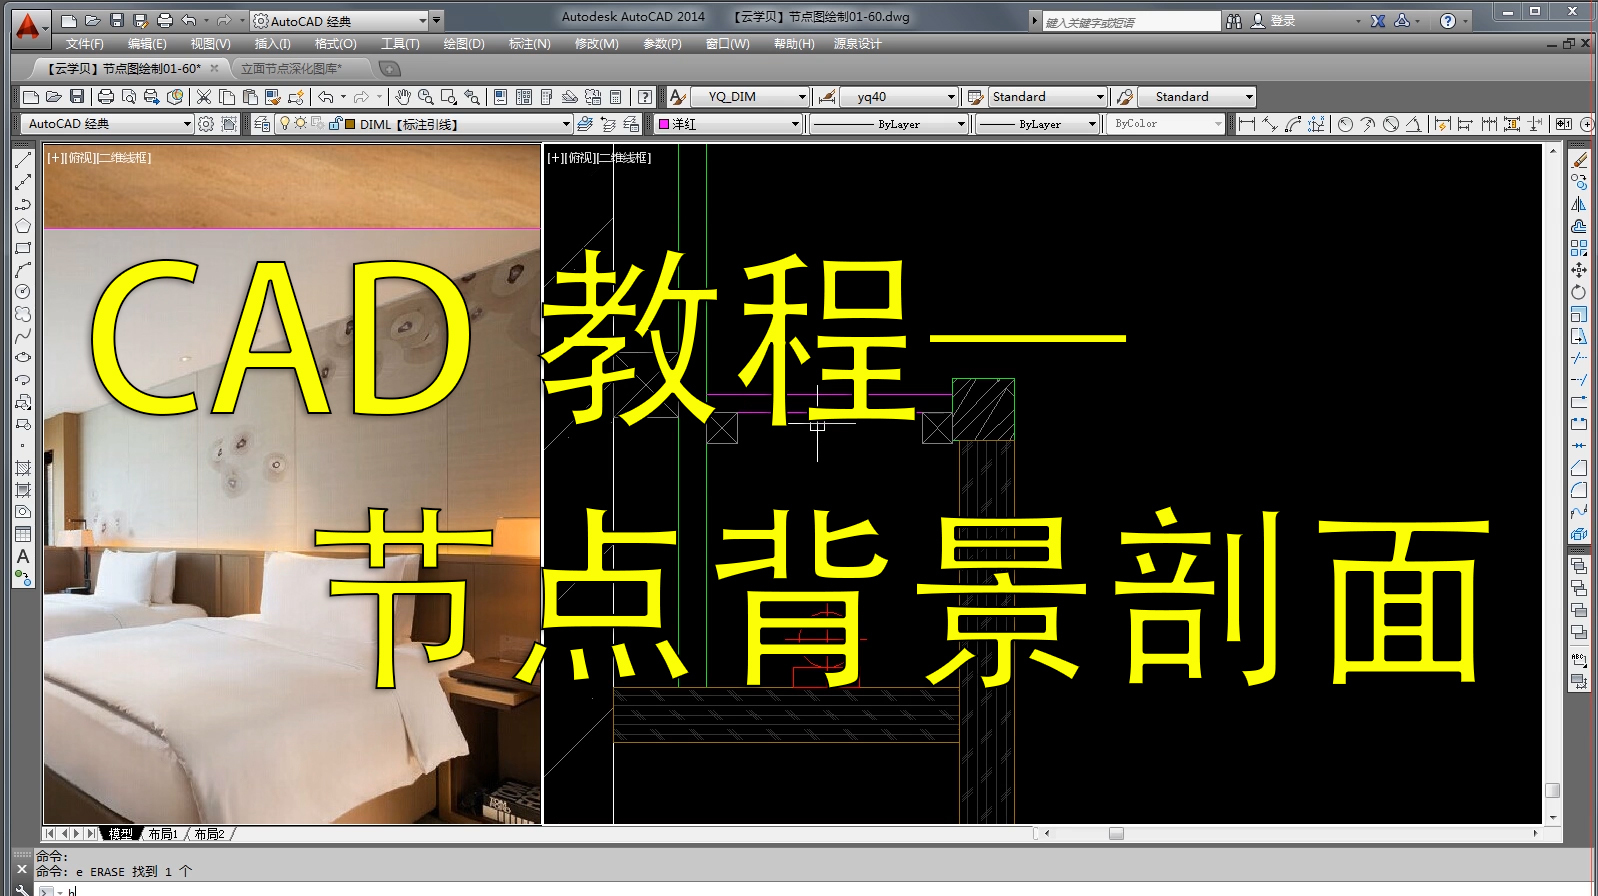The height and width of the screenshot is (896, 1598).
Task: Click the Radius dimension icon
Action: click(1345, 124)
